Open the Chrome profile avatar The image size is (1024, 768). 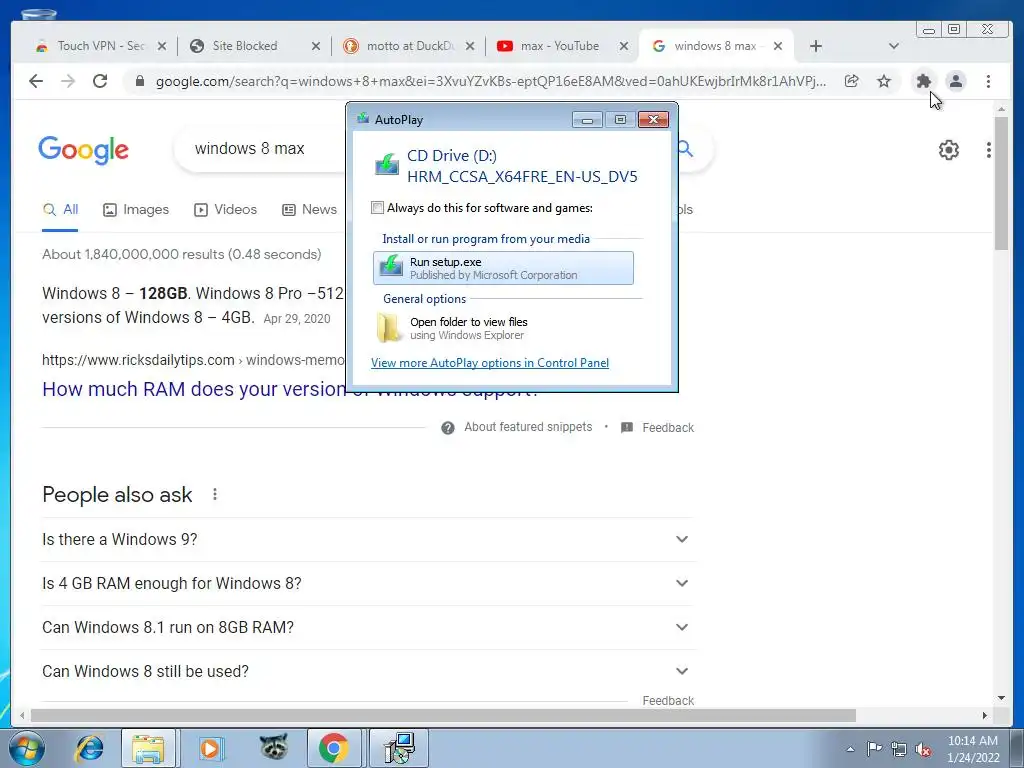pyautogui.click(x=956, y=81)
